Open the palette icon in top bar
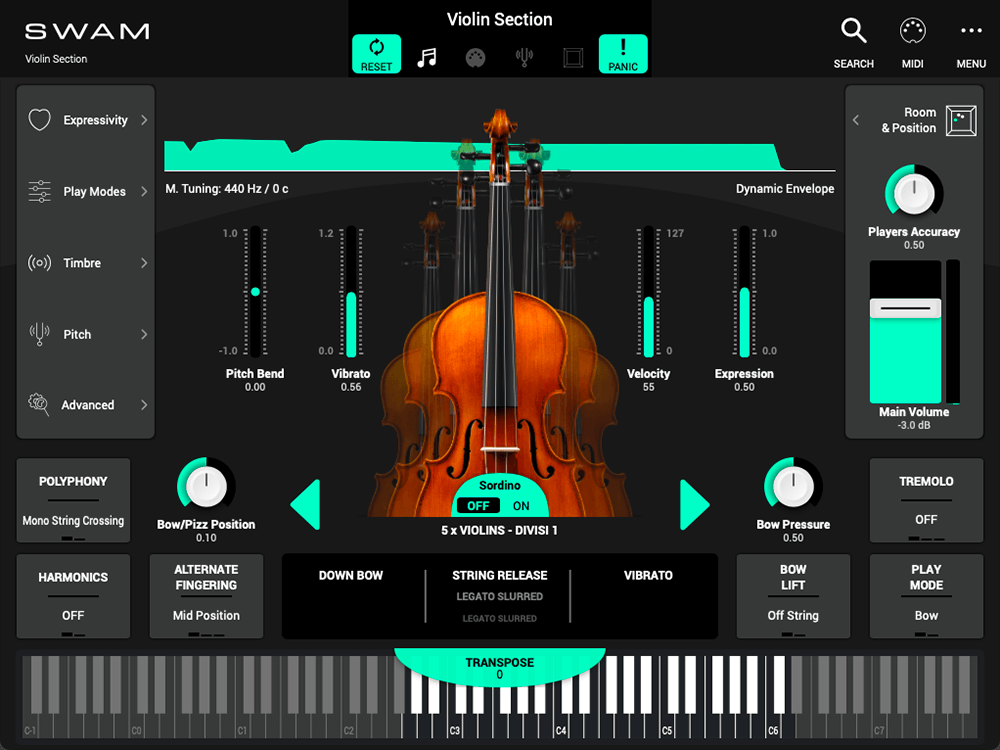 [x=476, y=58]
